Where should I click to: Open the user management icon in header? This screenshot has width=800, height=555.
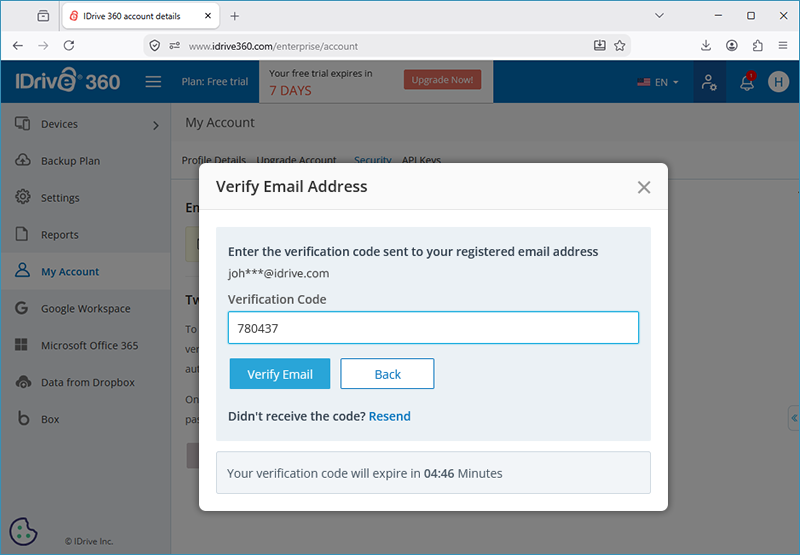coord(709,82)
